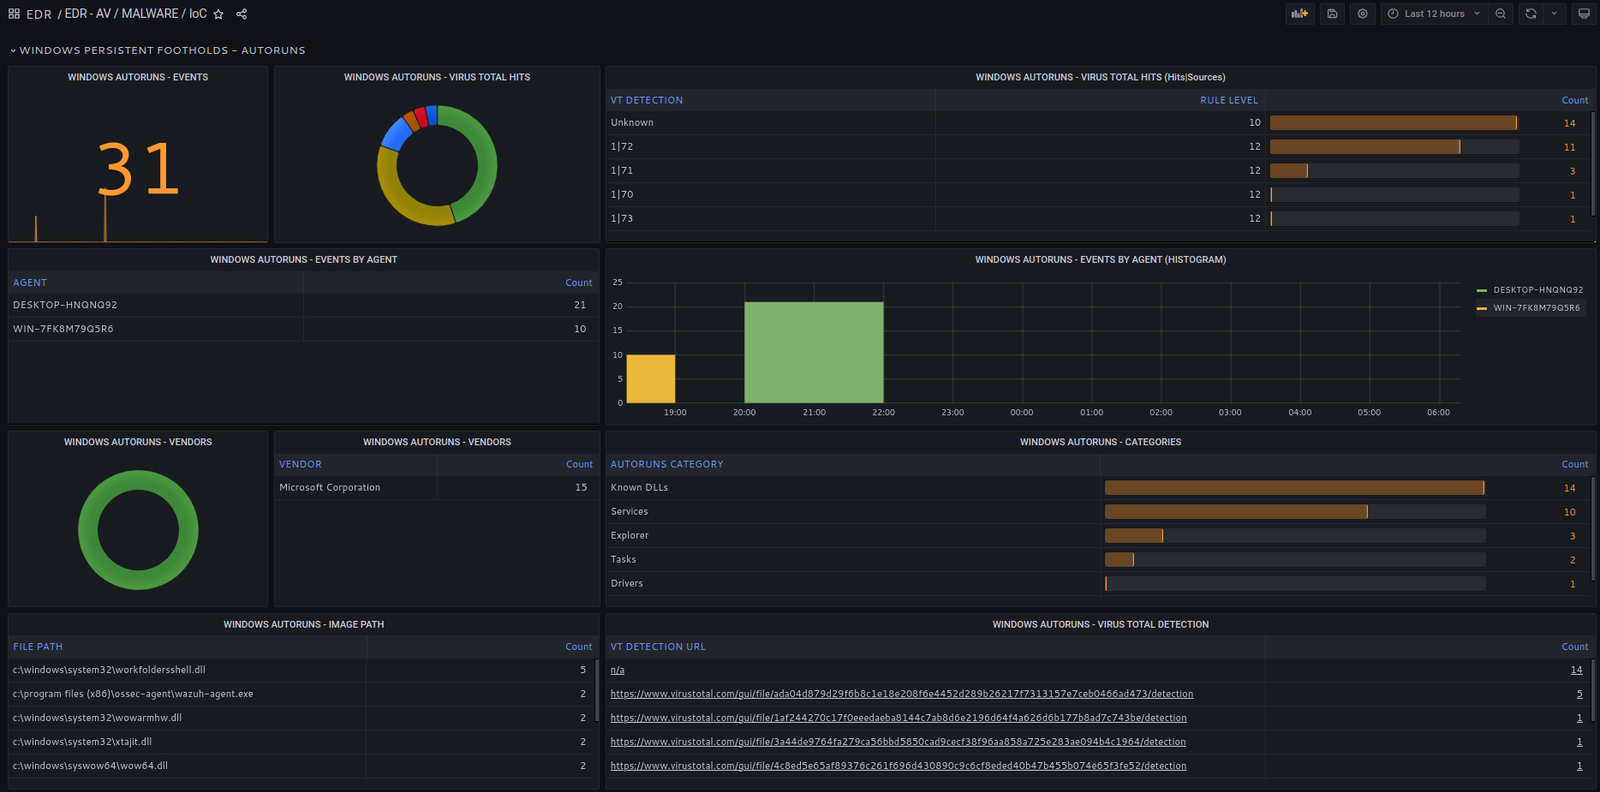Open the VirusTotal link starting with ada04d879

coord(901,694)
